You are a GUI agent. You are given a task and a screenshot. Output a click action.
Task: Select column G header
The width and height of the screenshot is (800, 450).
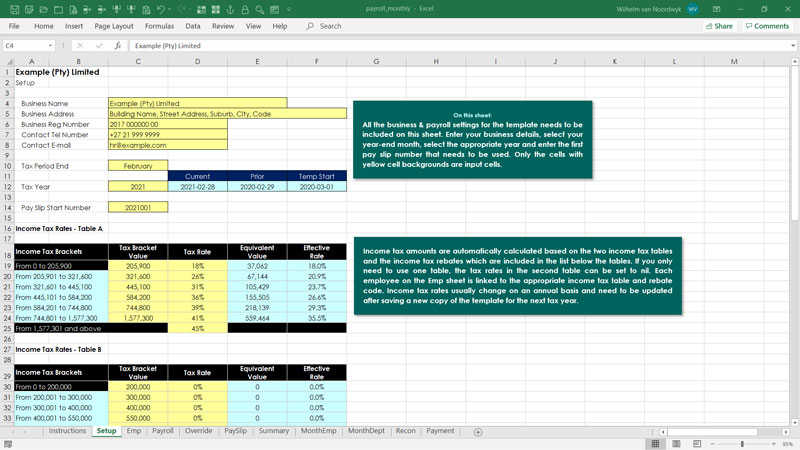coord(376,61)
